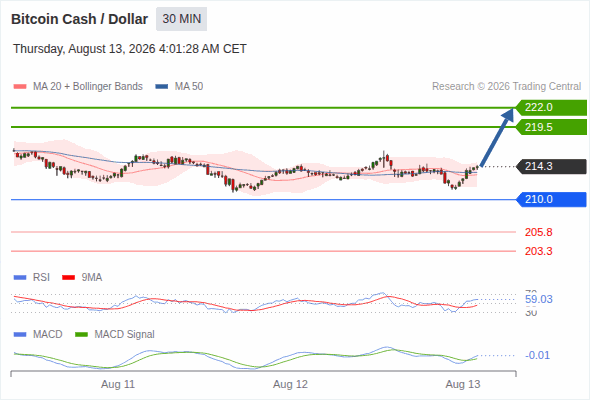Click the 203.3 red support value
The width and height of the screenshot is (590, 400).
tap(538, 251)
